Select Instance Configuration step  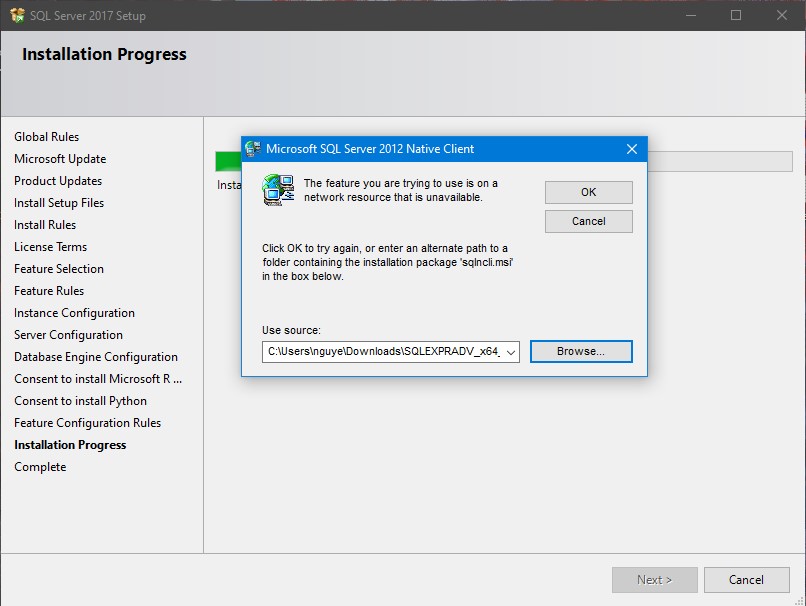tap(75, 313)
